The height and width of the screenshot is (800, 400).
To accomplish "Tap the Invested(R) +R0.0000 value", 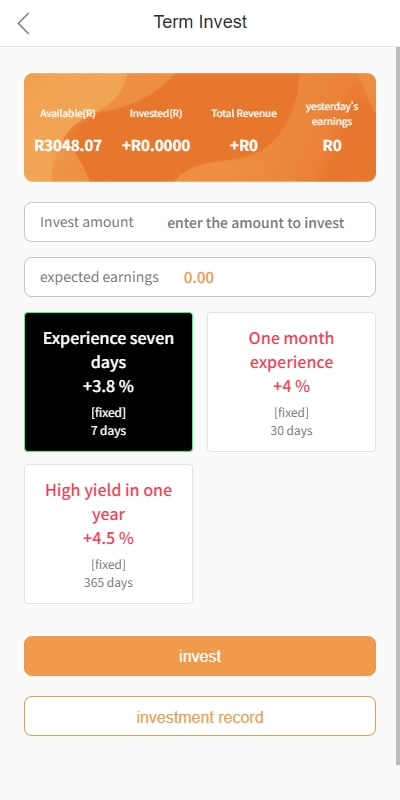I will tap(156, 146).
